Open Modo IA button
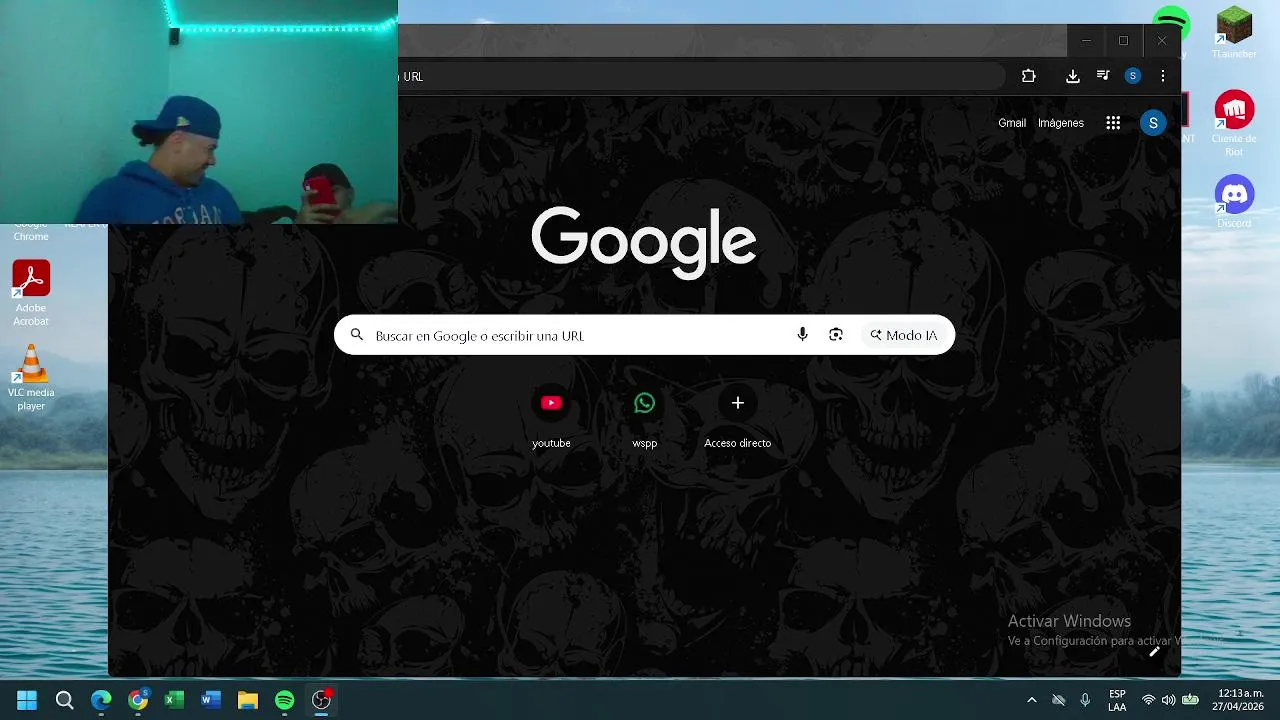Screen dimensions: 1280x720 click(904, 335)
